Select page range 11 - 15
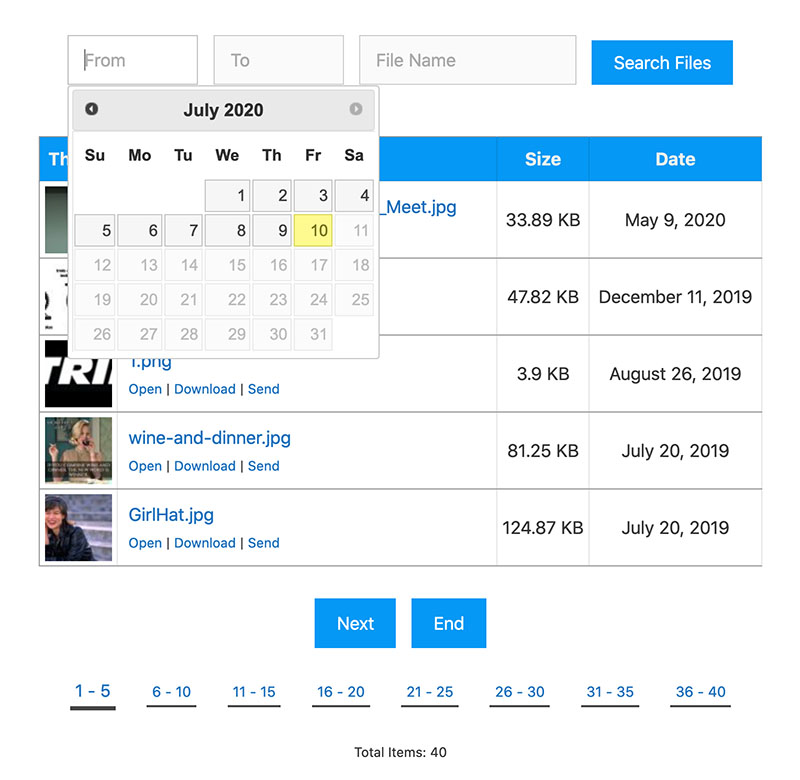Screen dimensions: 800x780 point(254,692)
